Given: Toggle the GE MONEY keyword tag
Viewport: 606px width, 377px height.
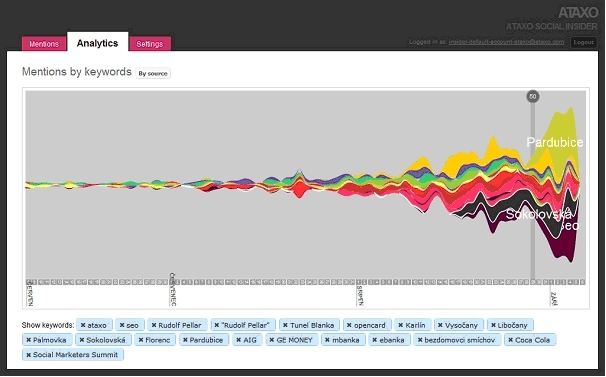Looking at the screenshot, I should coord(292,340).
